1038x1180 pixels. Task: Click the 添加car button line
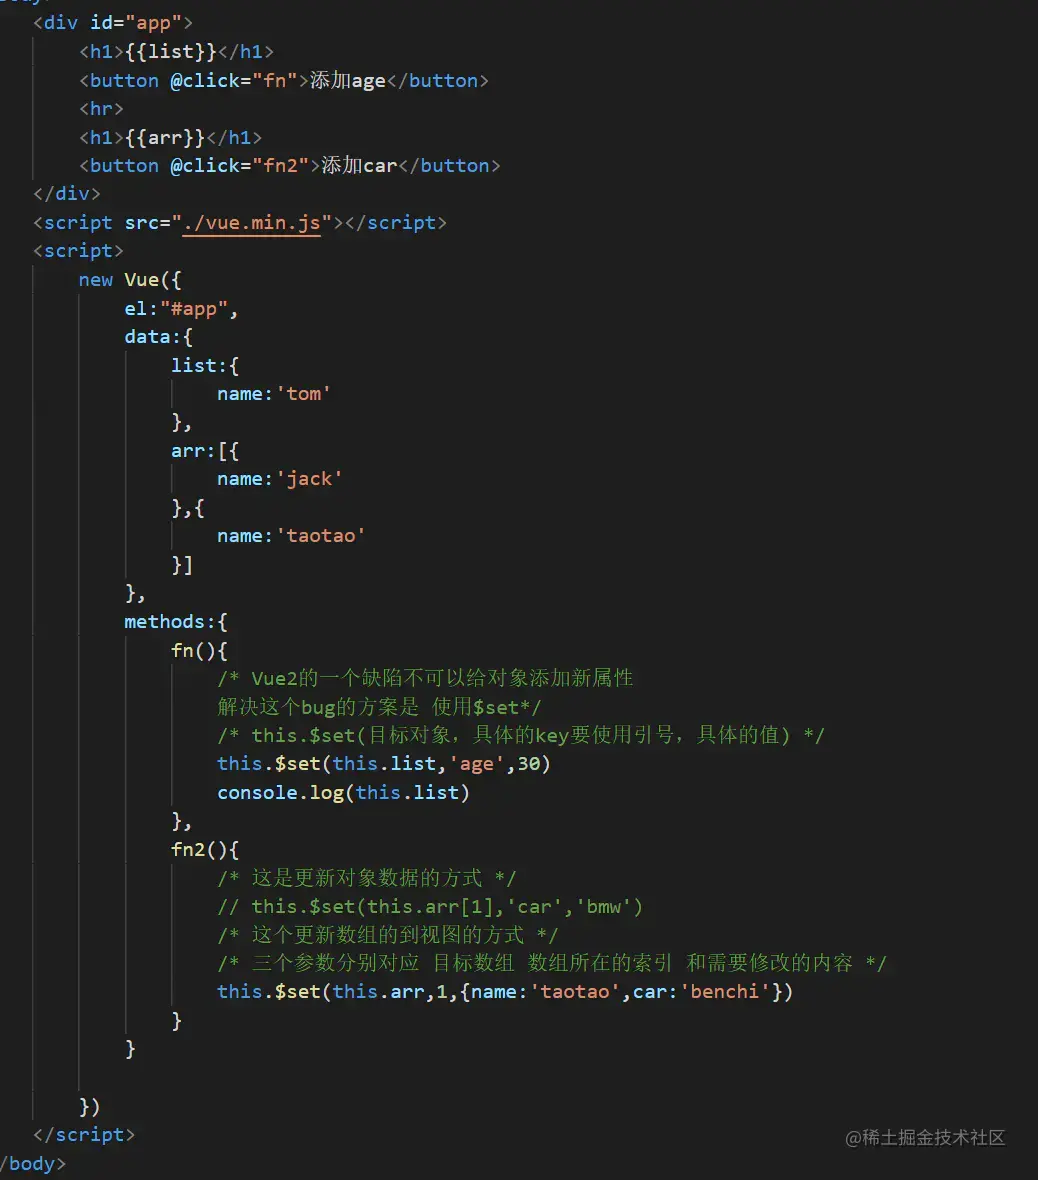290,166
